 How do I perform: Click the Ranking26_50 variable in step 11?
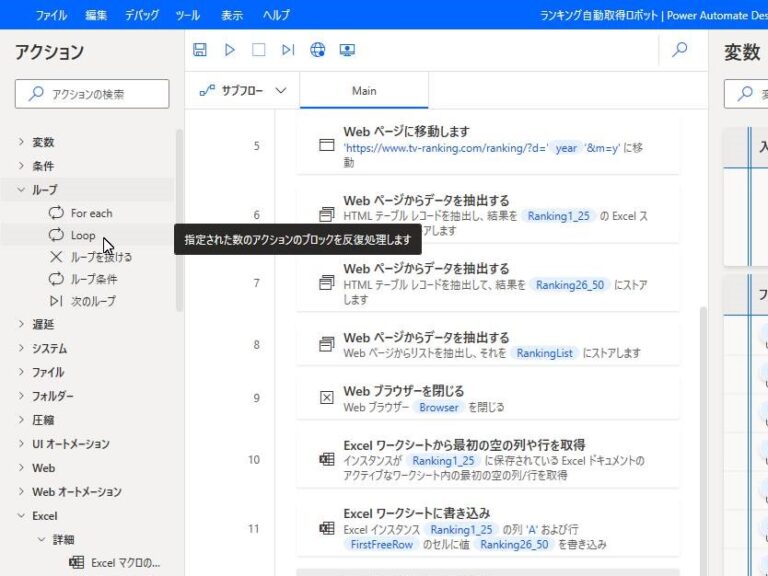tap(514, 545)
